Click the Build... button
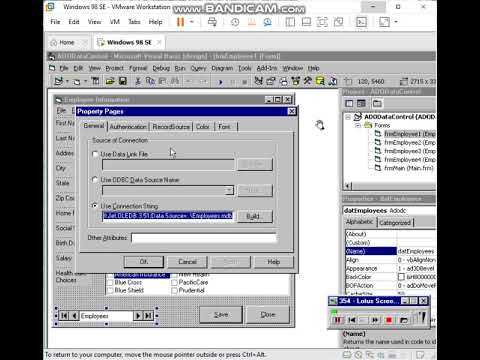 click(x=255, y=216)
